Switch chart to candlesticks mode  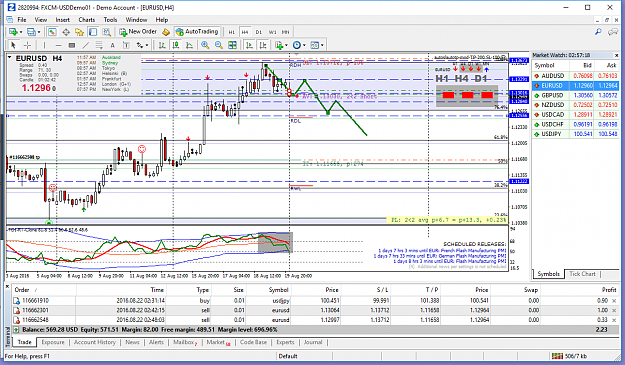(x=175, y=45)
